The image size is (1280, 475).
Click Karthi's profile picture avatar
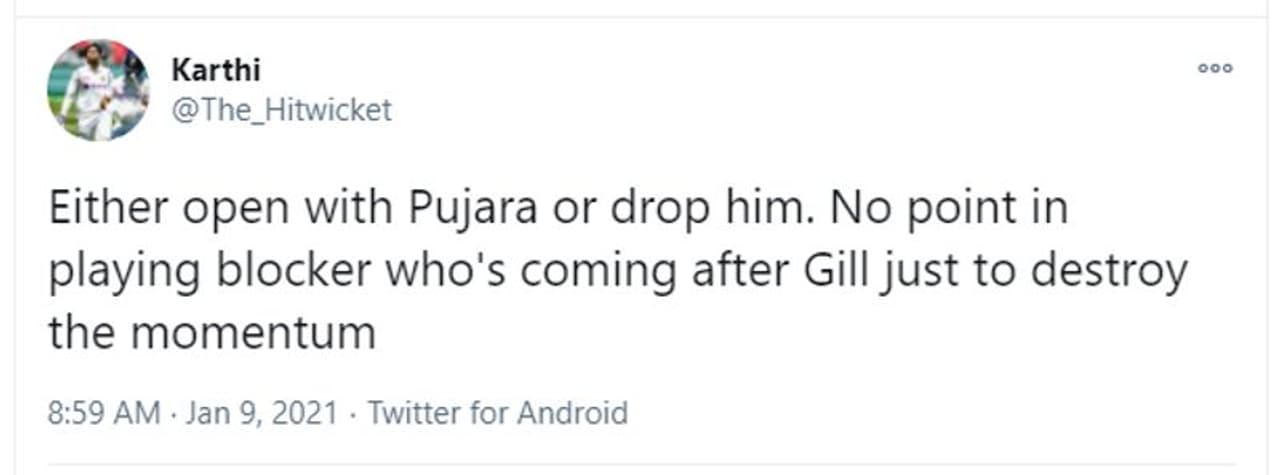98,90
